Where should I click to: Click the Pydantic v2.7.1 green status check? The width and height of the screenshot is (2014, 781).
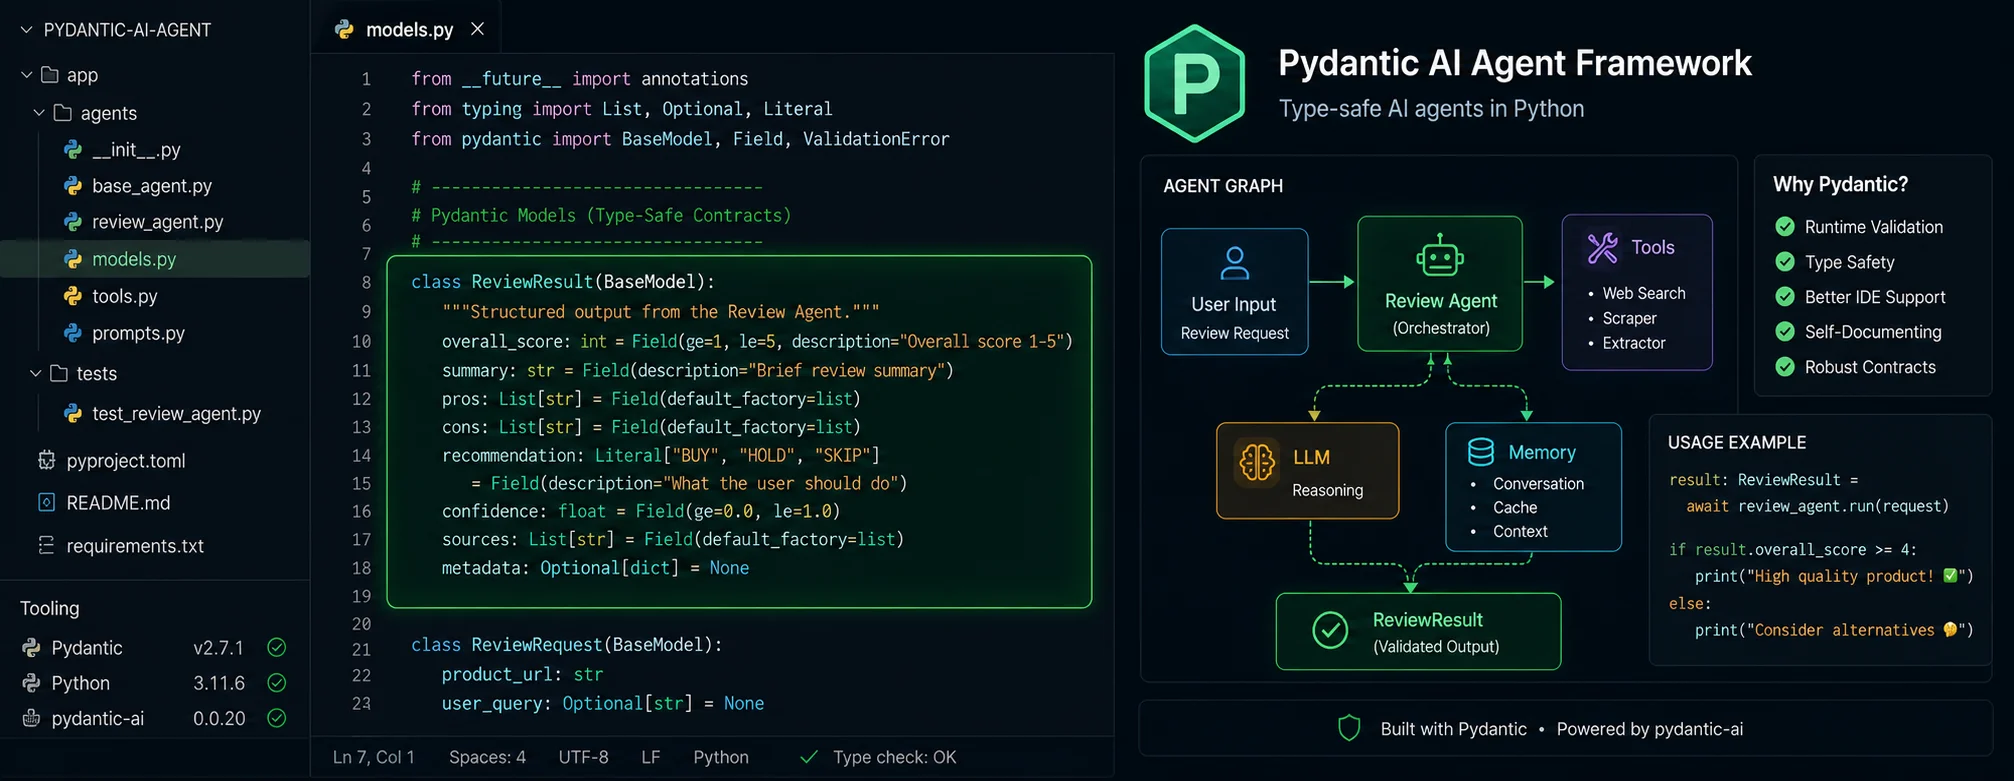coord(277,648)
